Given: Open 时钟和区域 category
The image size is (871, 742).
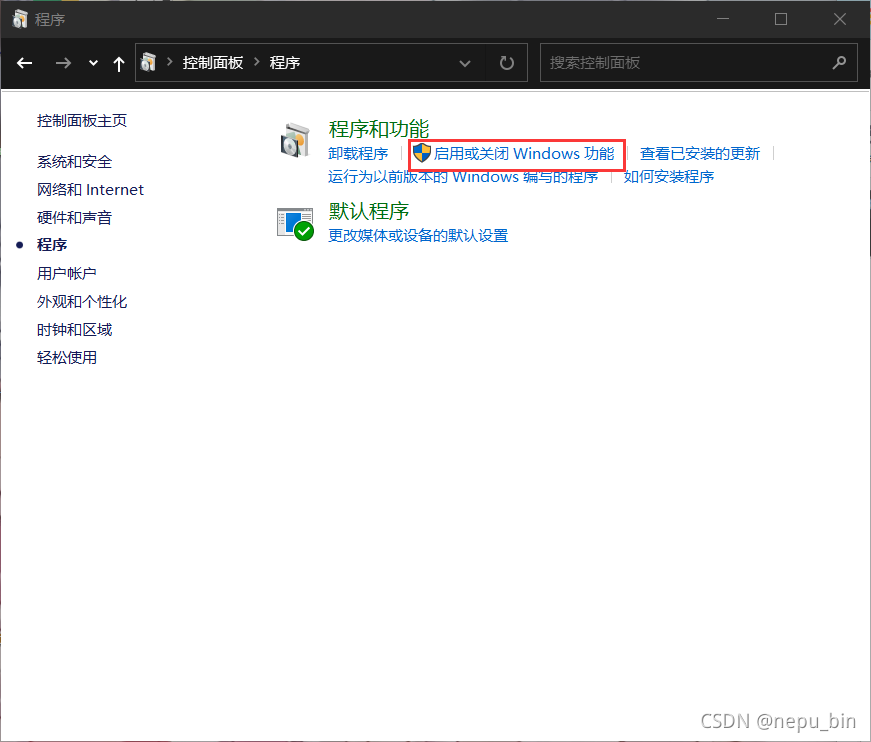Looking at the screenshot, I should tap(74, 330).
